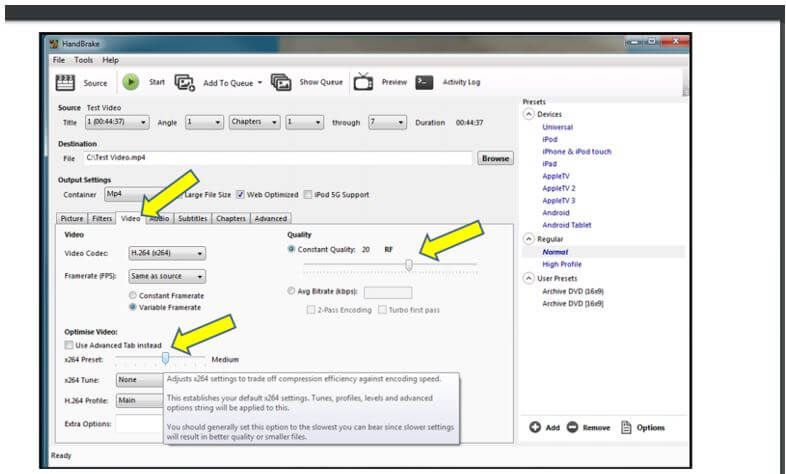Open the start chapter dropdown
The width and height of the screenshot is (786, 474).
click(304, 122)
